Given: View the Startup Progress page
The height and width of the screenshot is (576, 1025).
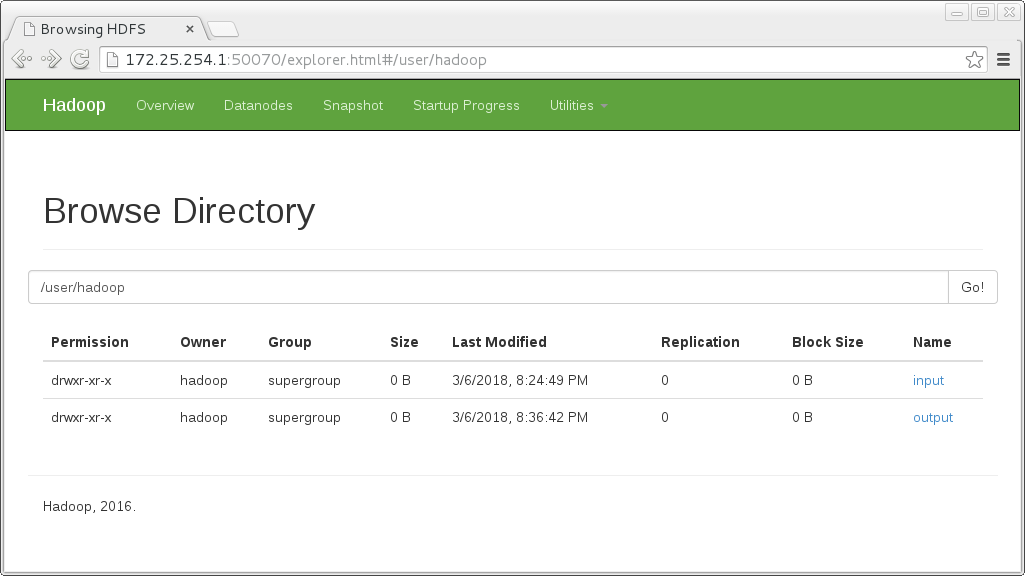Looking at the screenshot, I should (466, 105).
